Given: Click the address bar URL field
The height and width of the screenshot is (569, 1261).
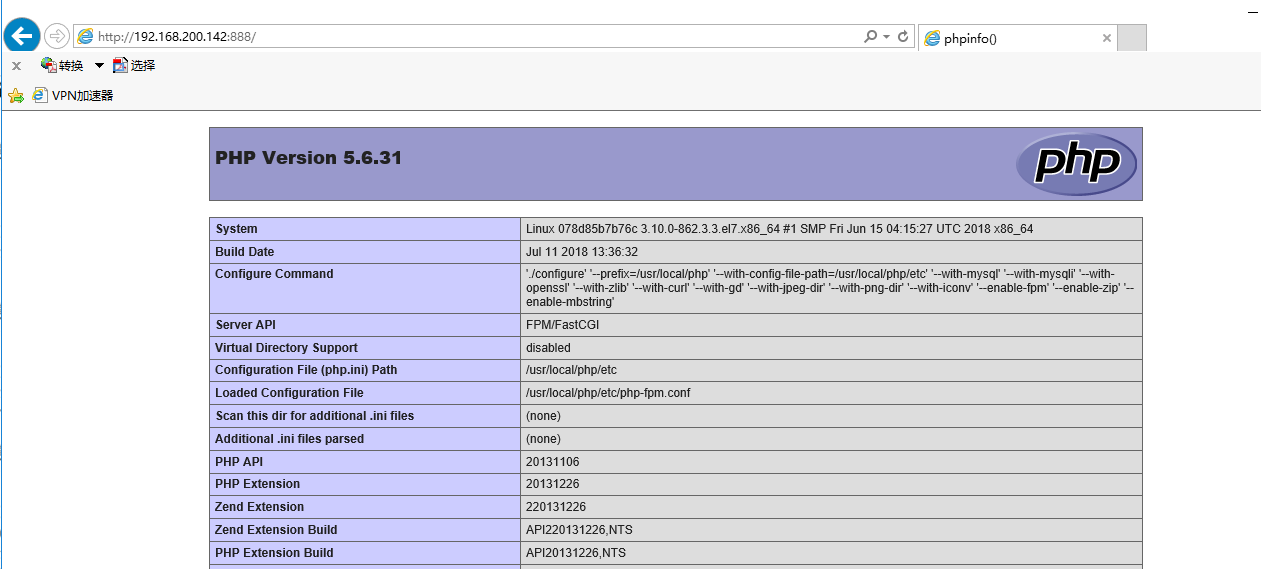Looking at the screenshot, I should coord(450,36).
